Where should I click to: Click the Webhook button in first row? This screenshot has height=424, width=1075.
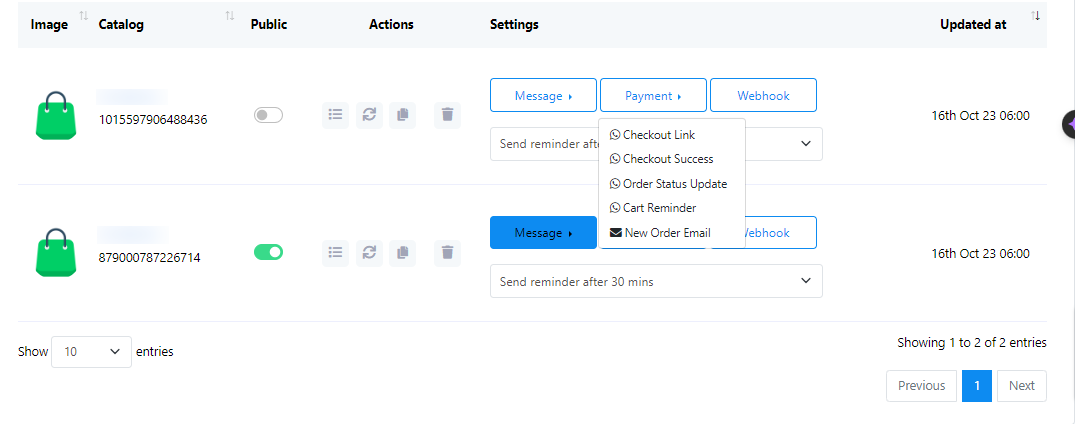[763, 96]
